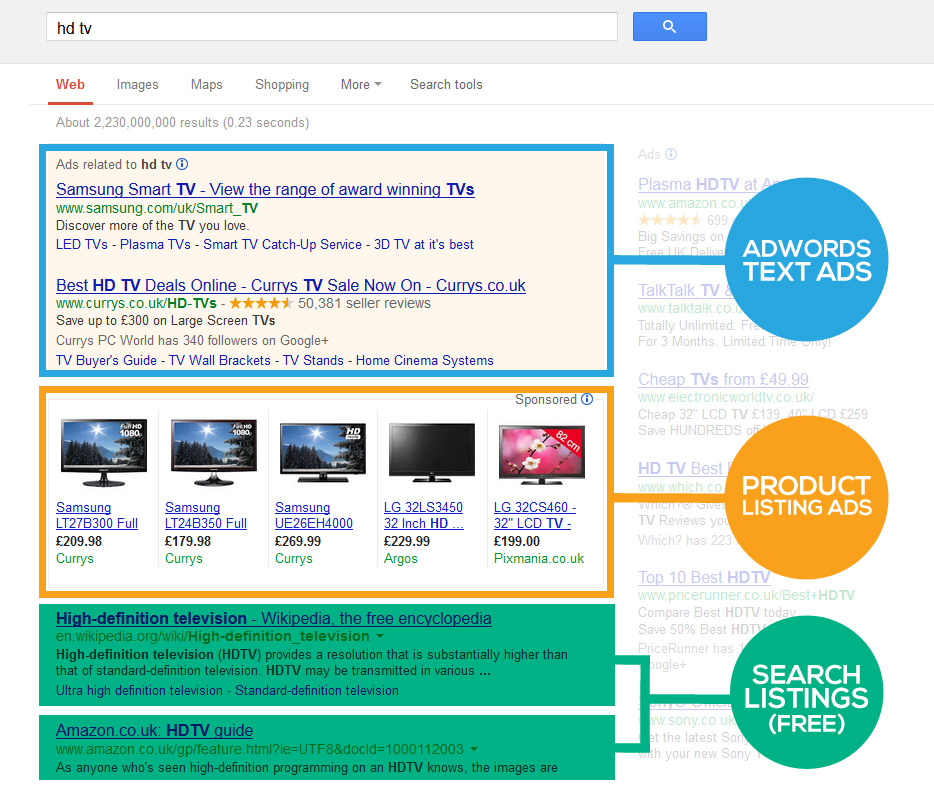Open Standard-definition television sublink

tap(317, 691)
